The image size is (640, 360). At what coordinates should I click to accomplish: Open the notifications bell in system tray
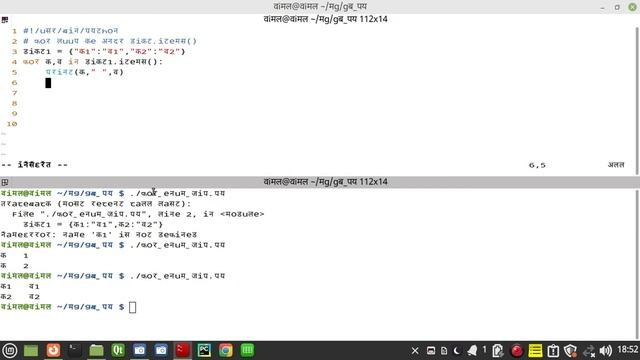[x=472, y=350]
